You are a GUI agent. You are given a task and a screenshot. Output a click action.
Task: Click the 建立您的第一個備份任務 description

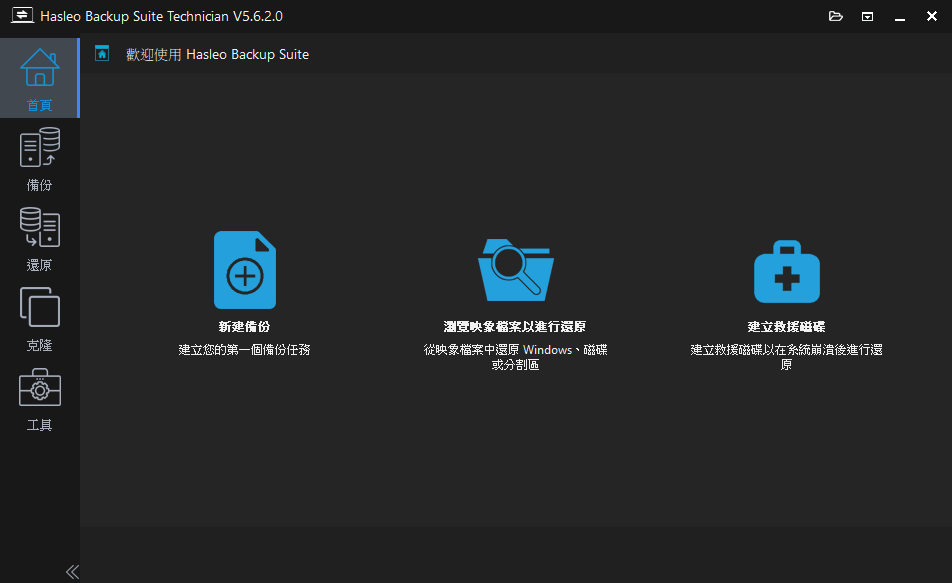245,350
